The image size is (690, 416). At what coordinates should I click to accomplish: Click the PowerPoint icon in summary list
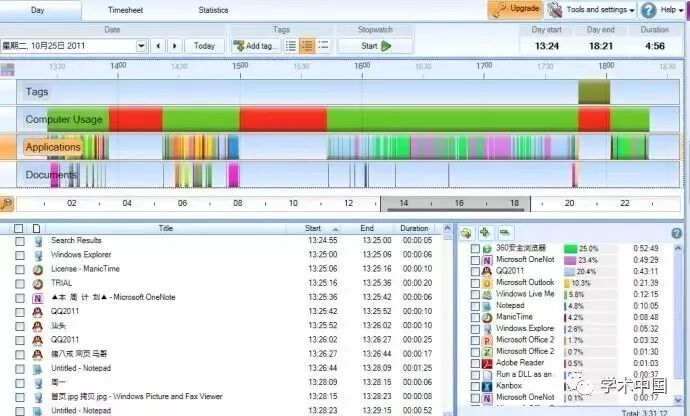point(487,340)
